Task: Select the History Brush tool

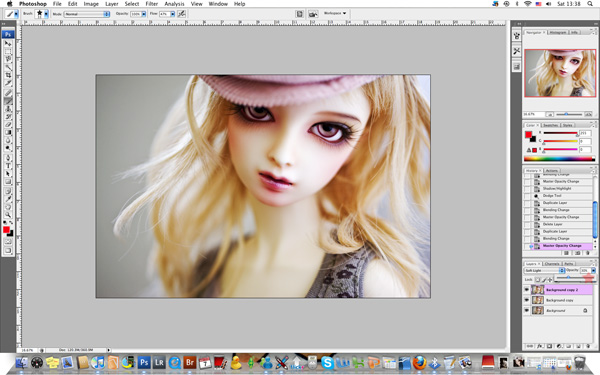Action: pyautogui.click(x=8, y=117)
